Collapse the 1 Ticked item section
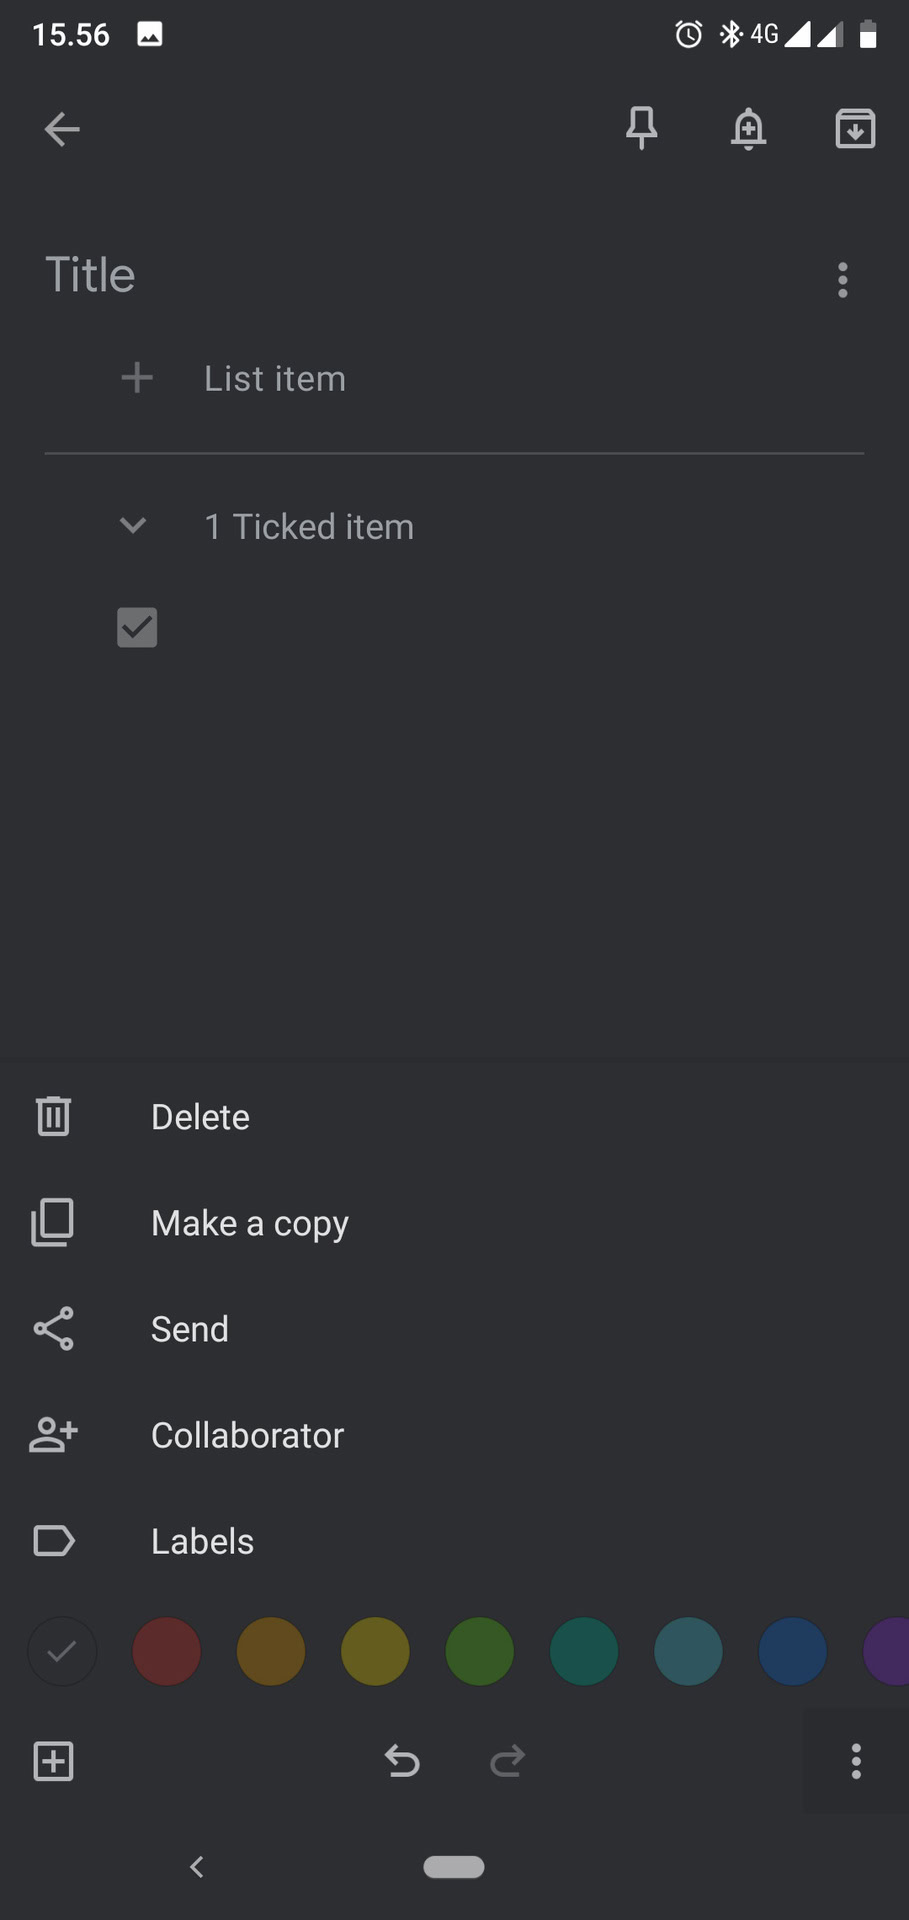The height and width of the screenshot is (1920, 909). pyautogui.click(x=133, y=526)
